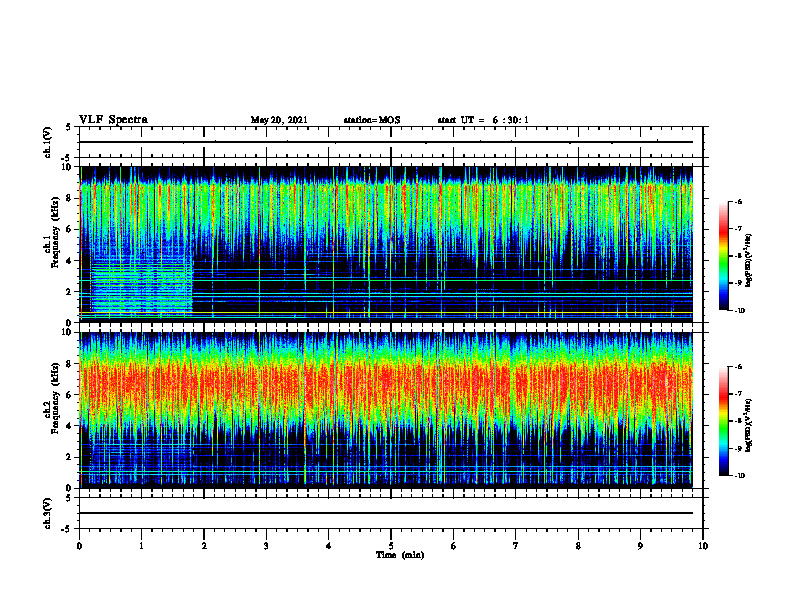Click the ch.2 "Frequency (kHz)" axis label
The width and height of the screenshot is (792, 612).
(x=55, y=398)
